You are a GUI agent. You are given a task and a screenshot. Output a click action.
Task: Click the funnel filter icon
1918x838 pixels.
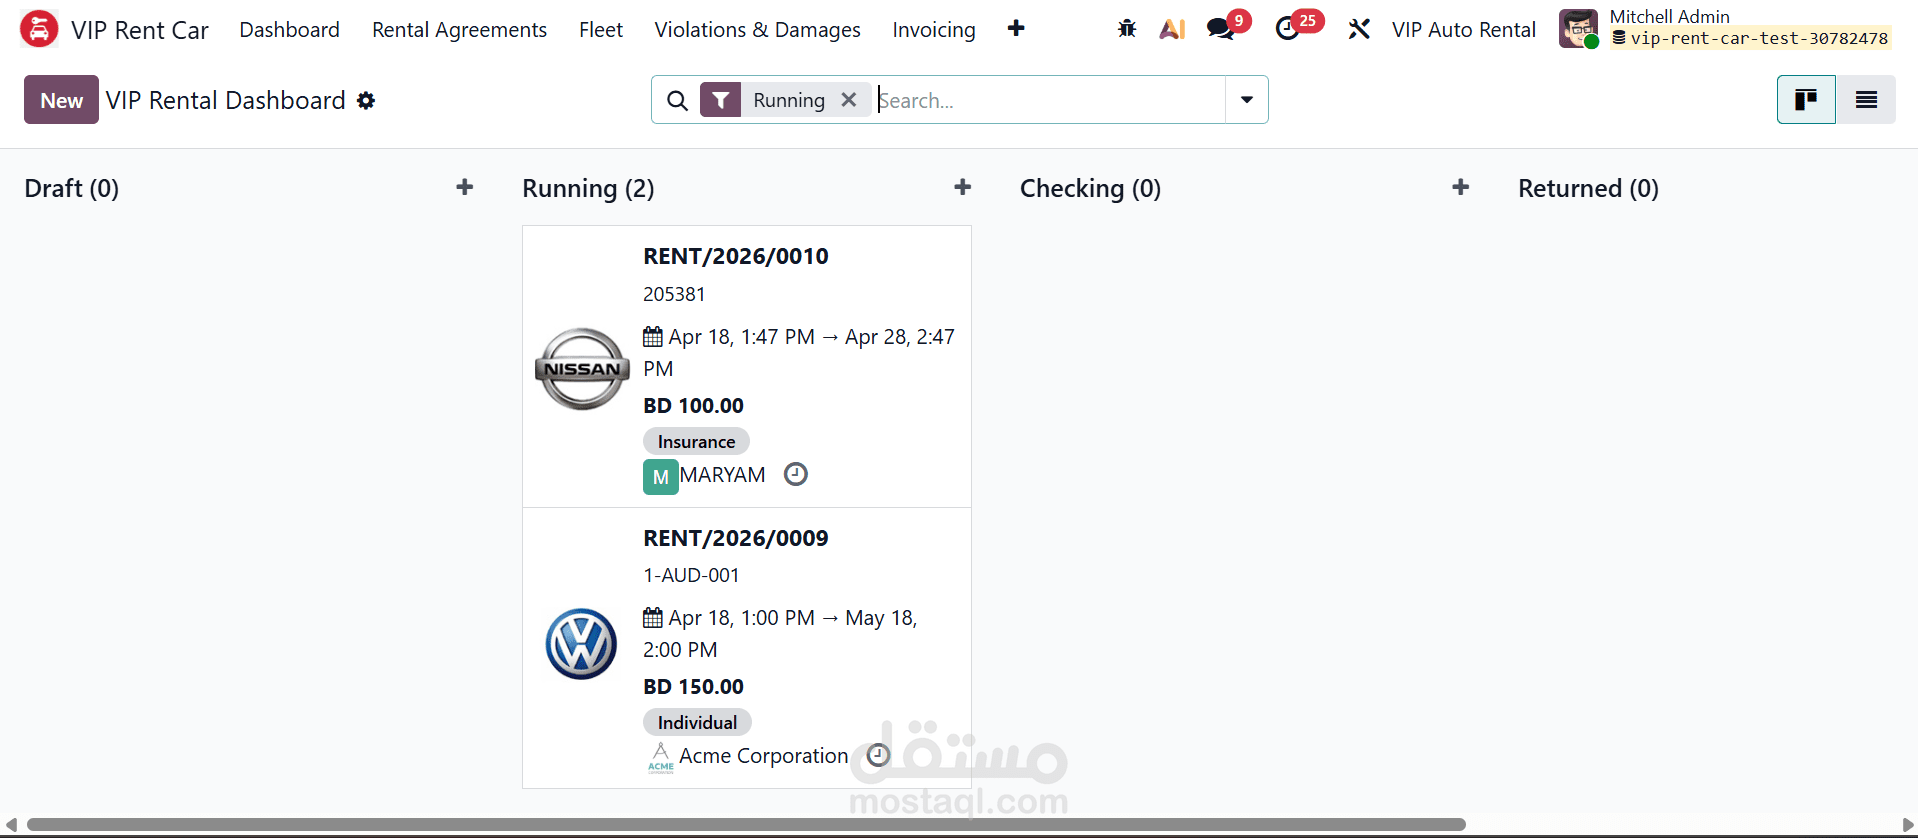point(720,100)
